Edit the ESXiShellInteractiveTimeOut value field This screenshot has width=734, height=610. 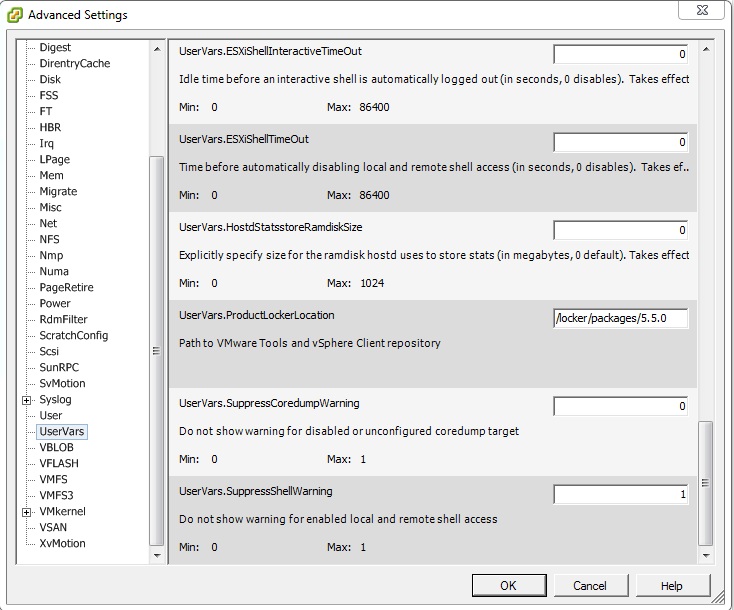(x=620, y=55)
